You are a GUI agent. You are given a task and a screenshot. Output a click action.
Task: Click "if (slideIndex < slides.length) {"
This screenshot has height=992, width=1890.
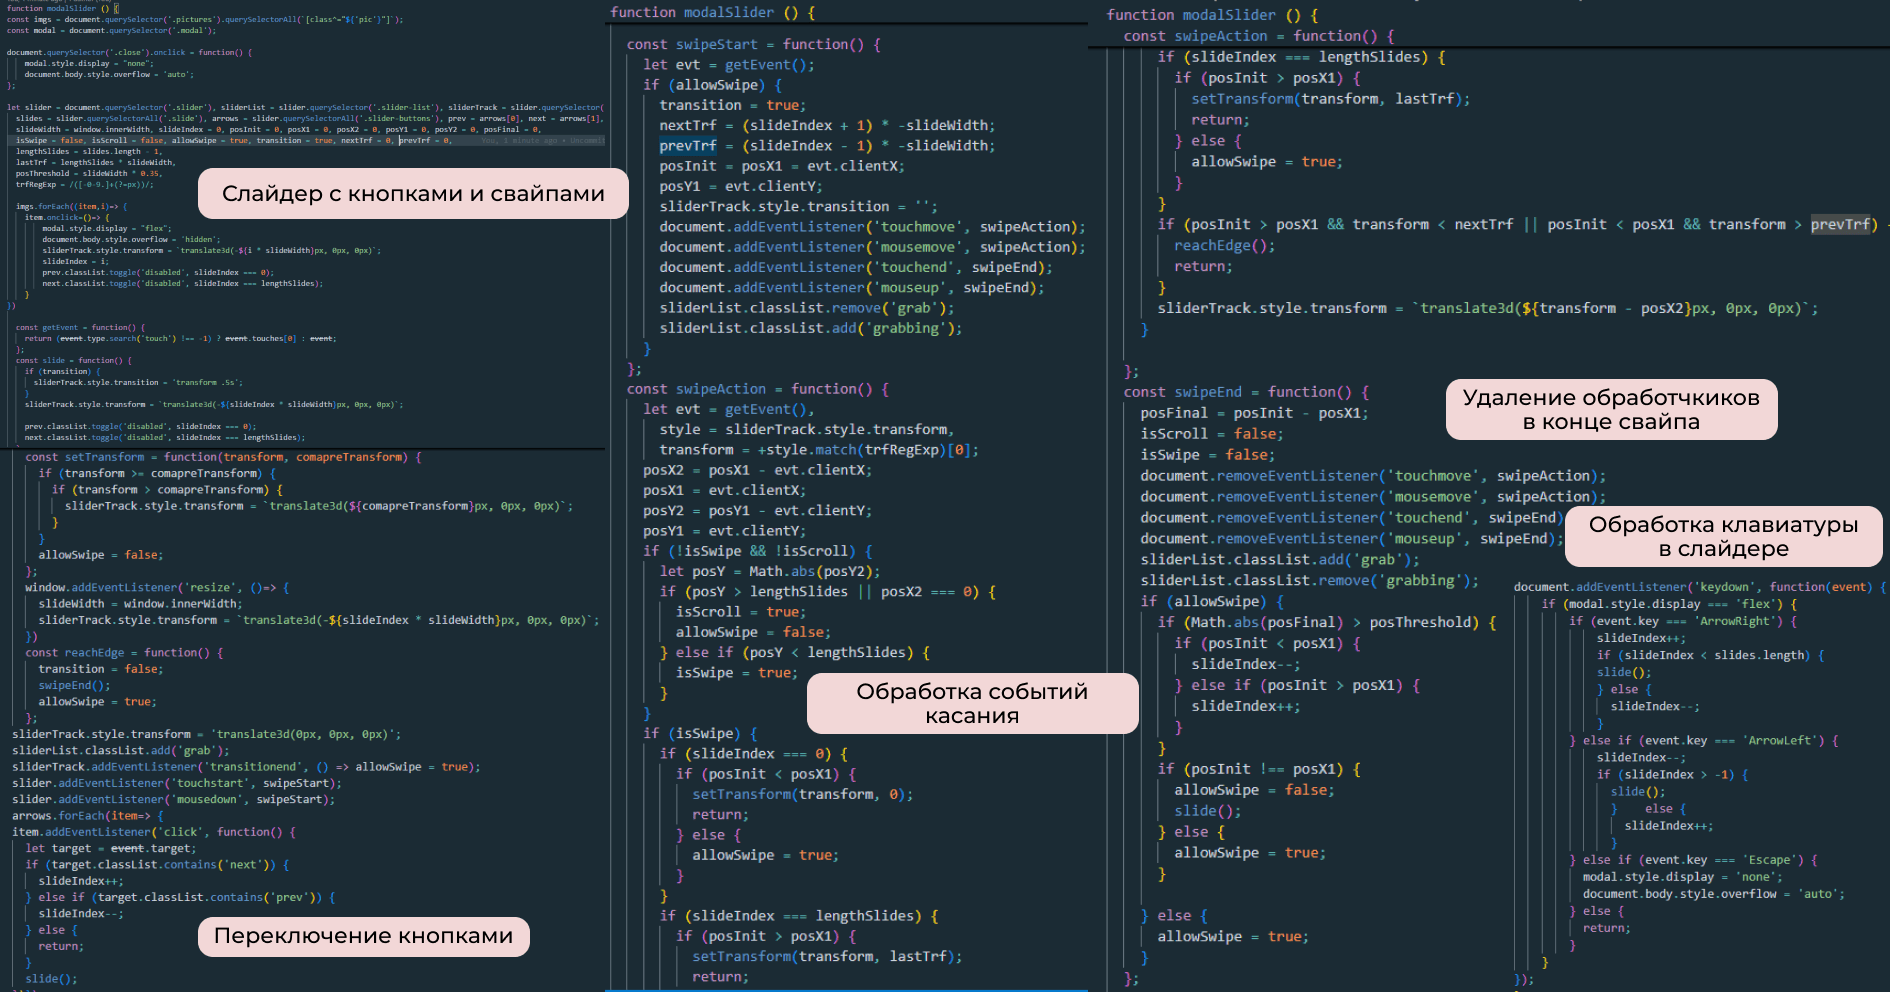click(x=1711, y=655)
